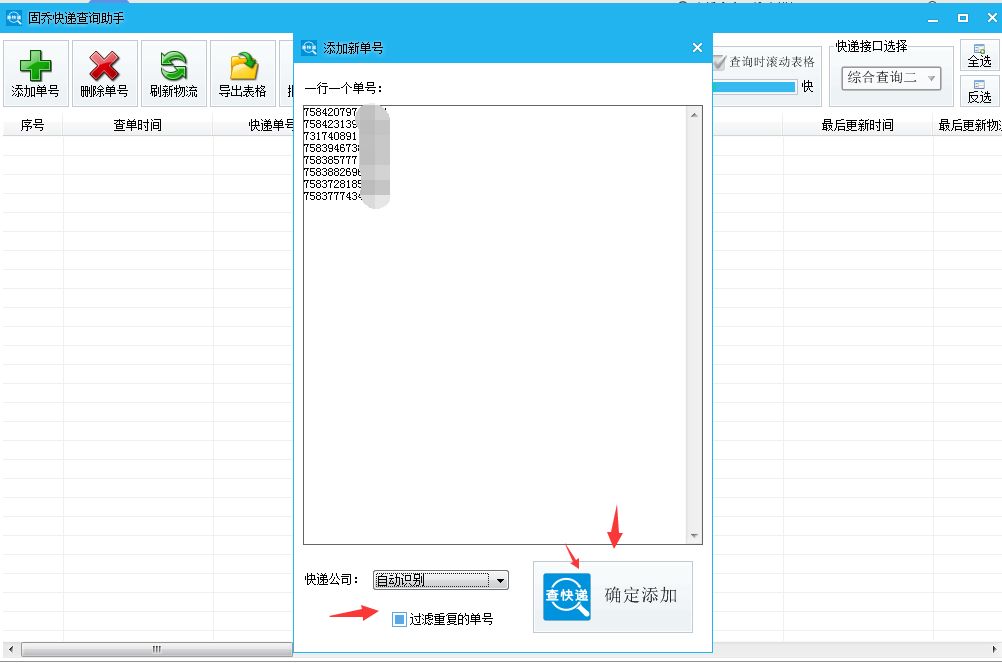Click the 添加单号 green plus icon
Screen dimensions: 1002x663
click(x=35, y=65)
